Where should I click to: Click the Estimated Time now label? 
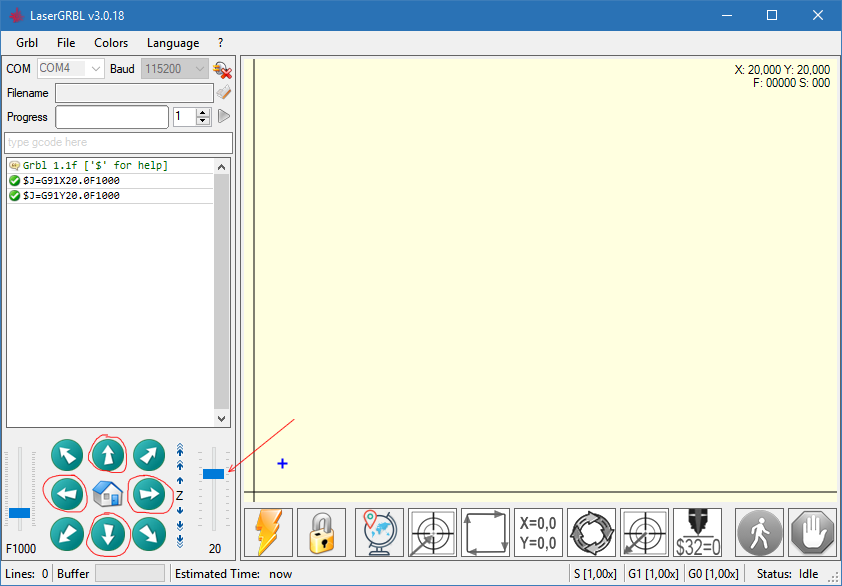click(233, 574)
